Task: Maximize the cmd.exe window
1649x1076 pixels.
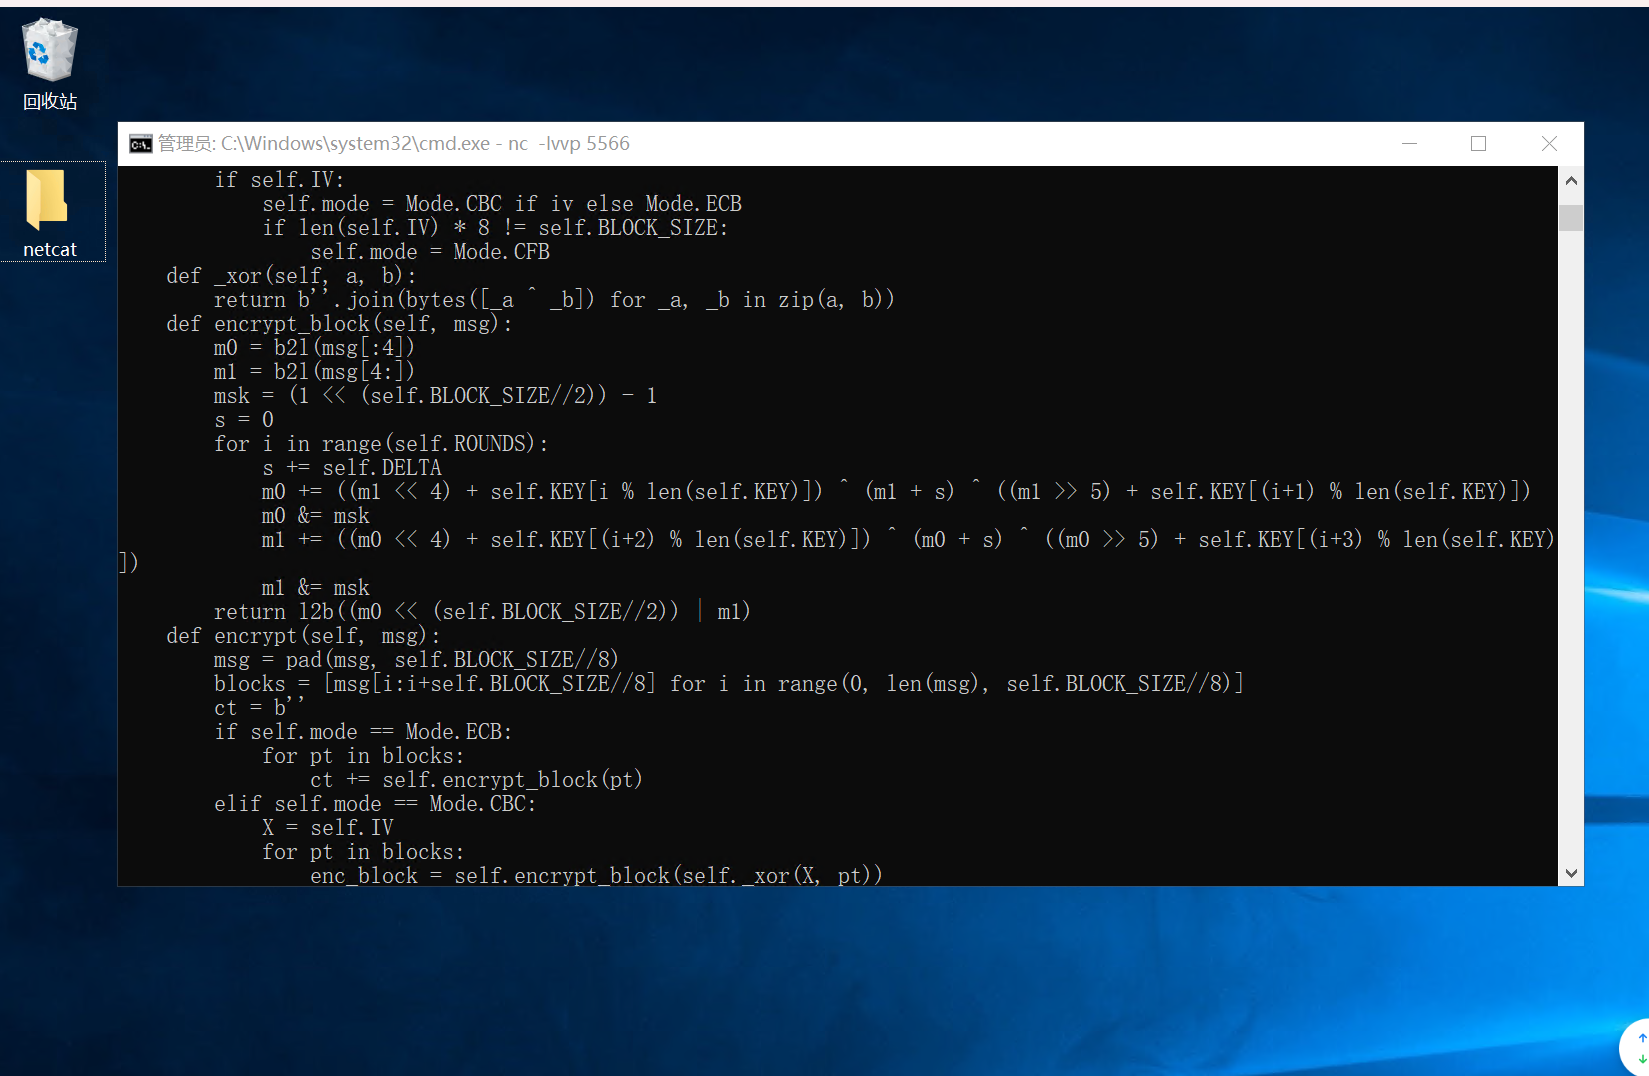Action: [1478, 144]
